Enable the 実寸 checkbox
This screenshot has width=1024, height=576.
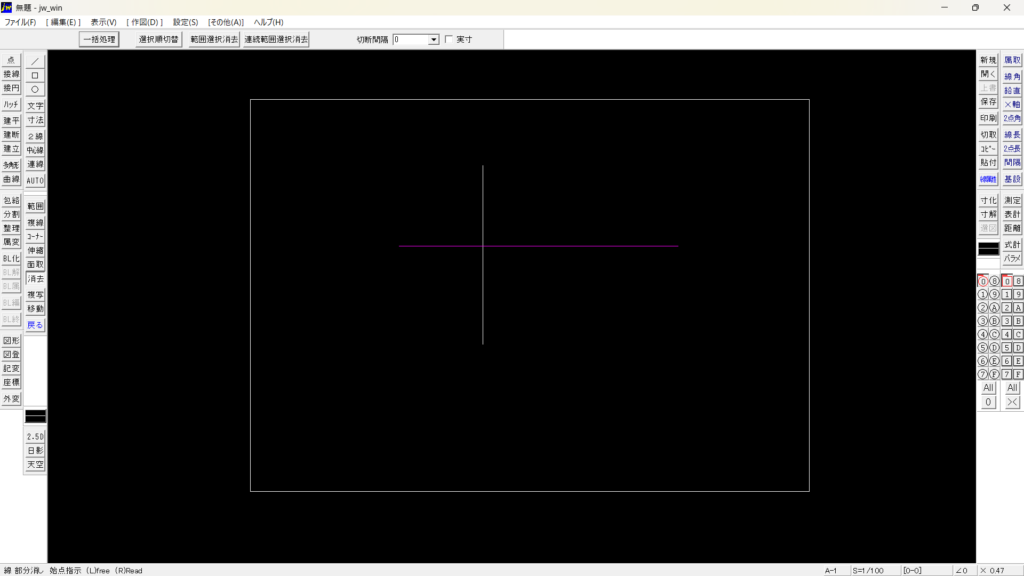[x=448, y=40]
